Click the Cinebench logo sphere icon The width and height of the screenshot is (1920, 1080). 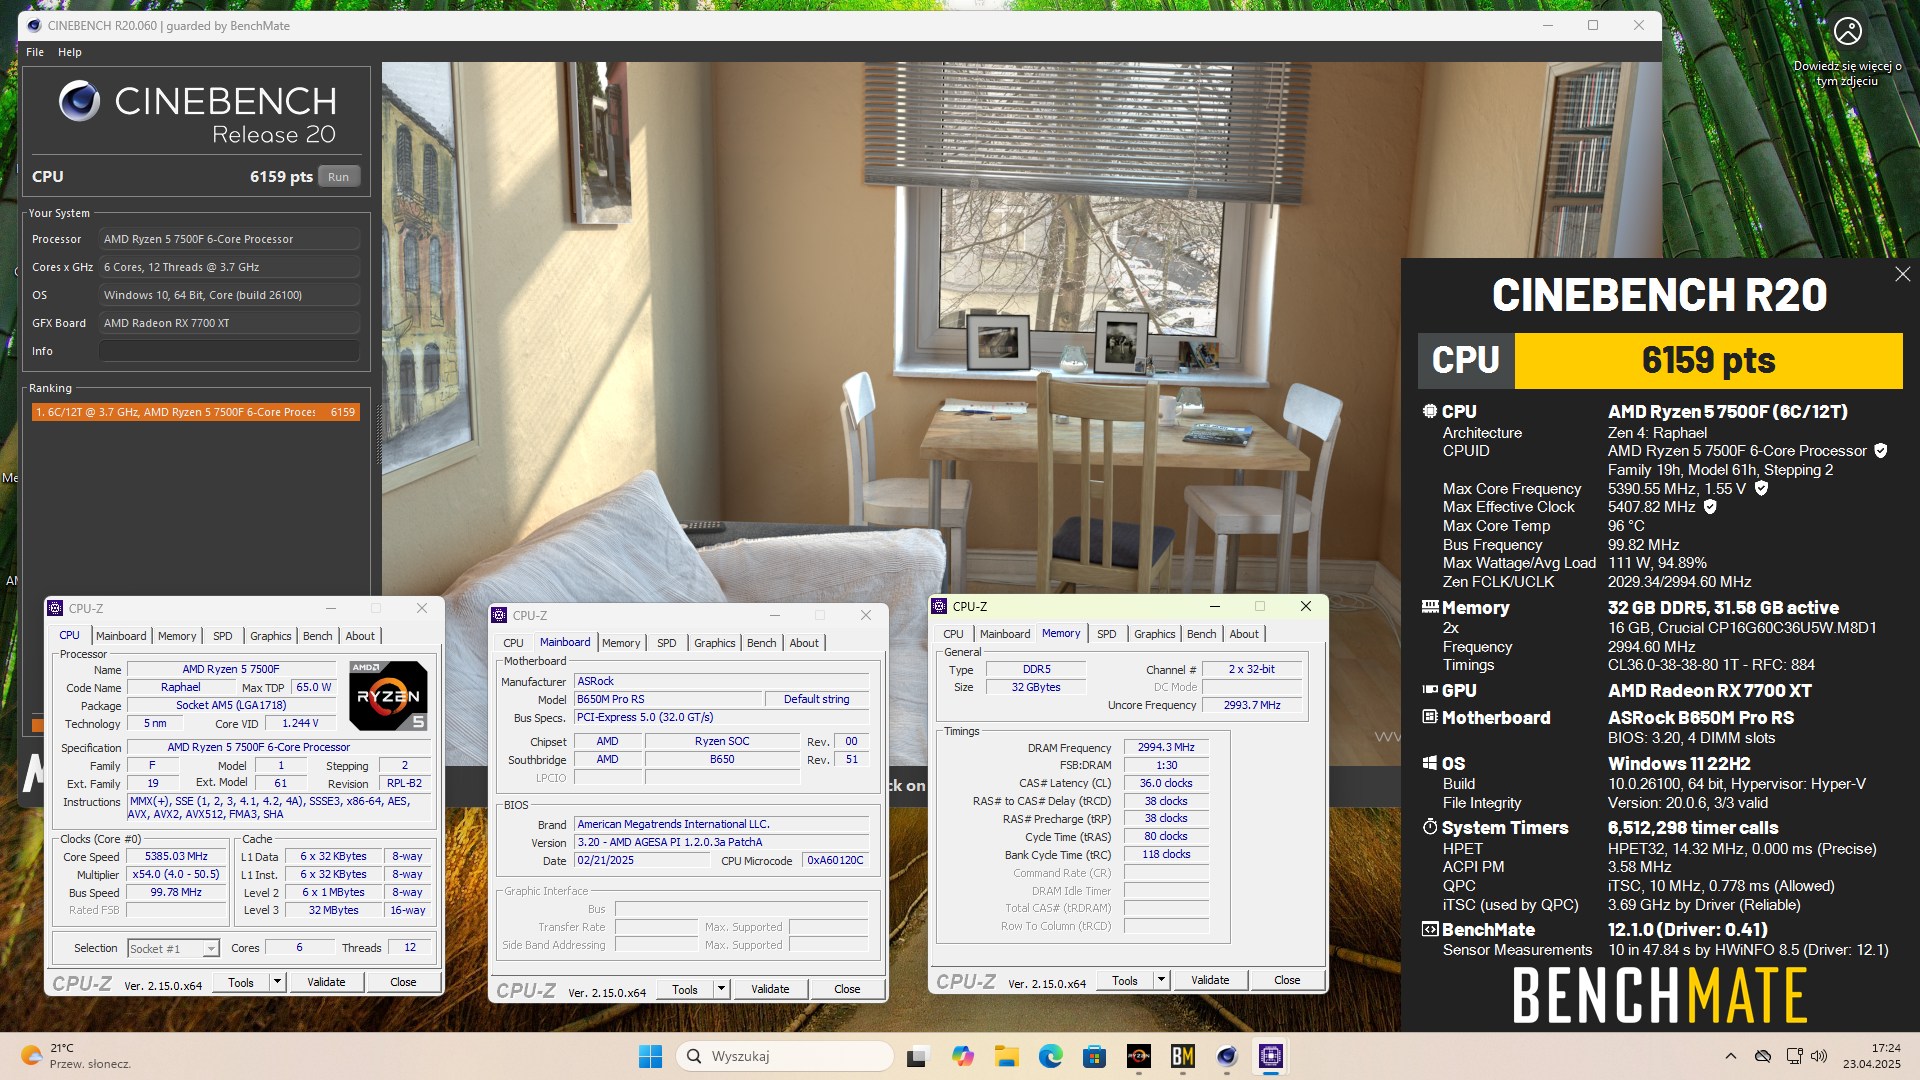(79, 100)
